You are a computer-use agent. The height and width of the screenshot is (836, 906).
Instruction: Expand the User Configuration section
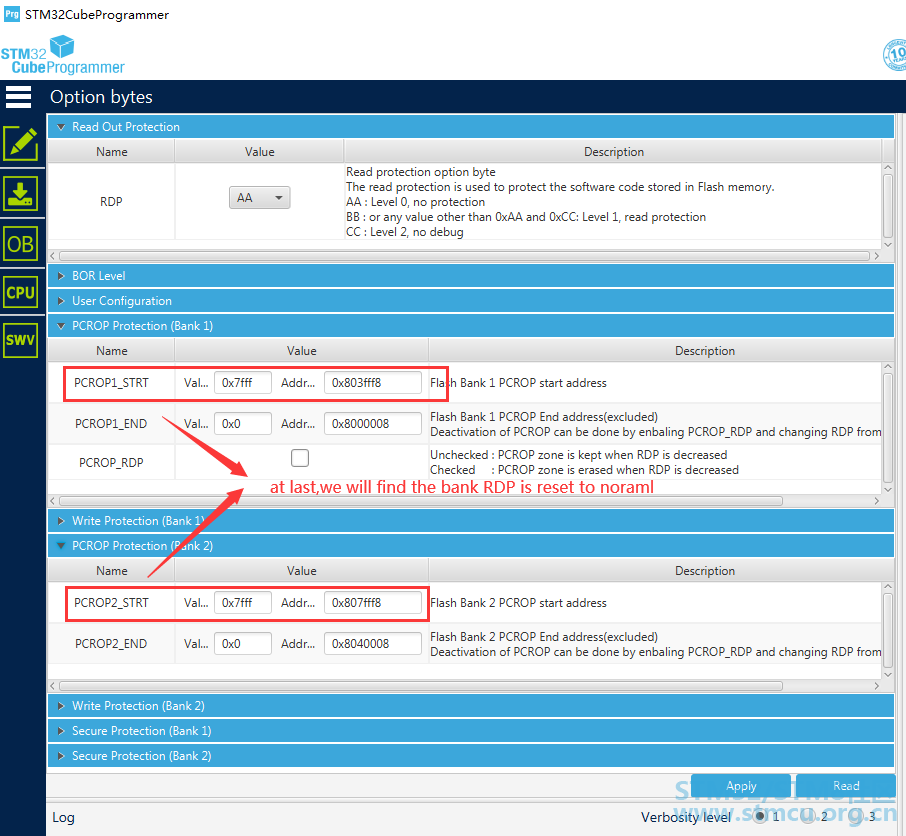tap(470, 300)
